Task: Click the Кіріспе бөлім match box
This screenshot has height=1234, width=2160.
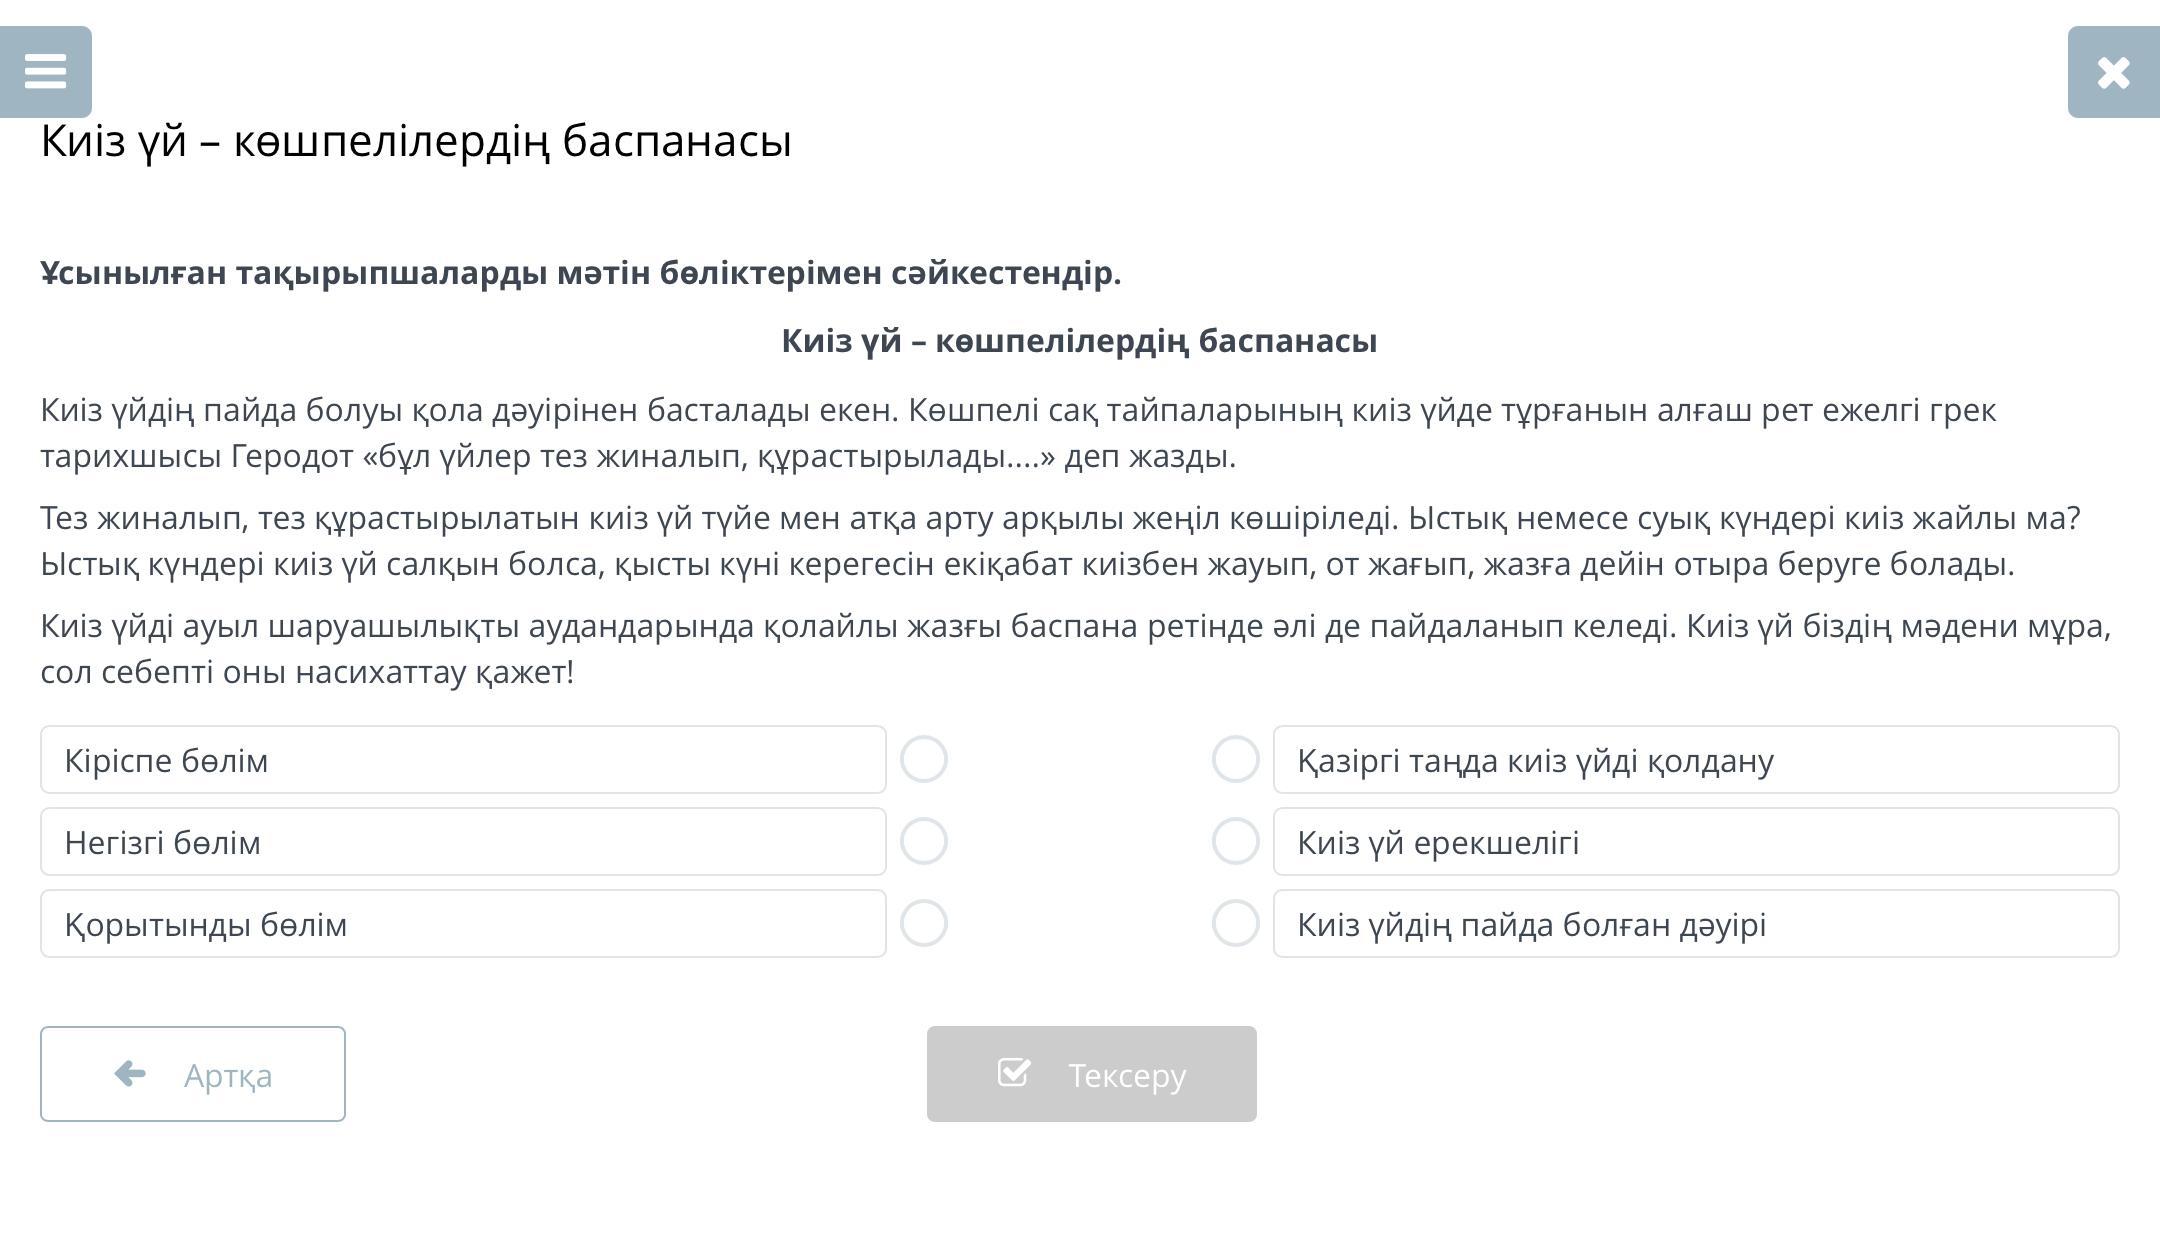Action: click(463, 760)
